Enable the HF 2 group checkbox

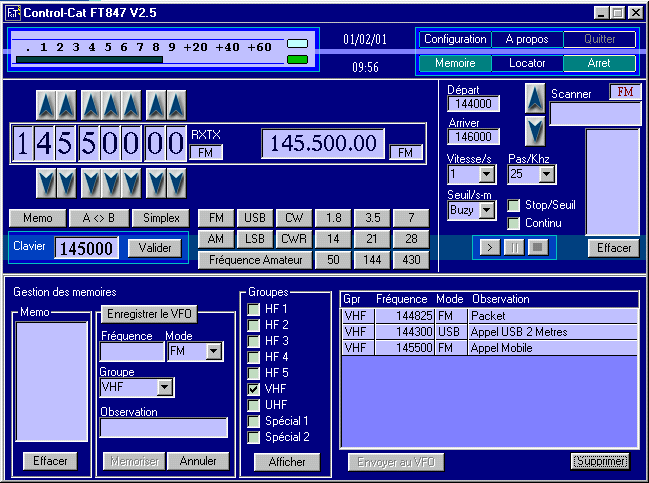253,325
